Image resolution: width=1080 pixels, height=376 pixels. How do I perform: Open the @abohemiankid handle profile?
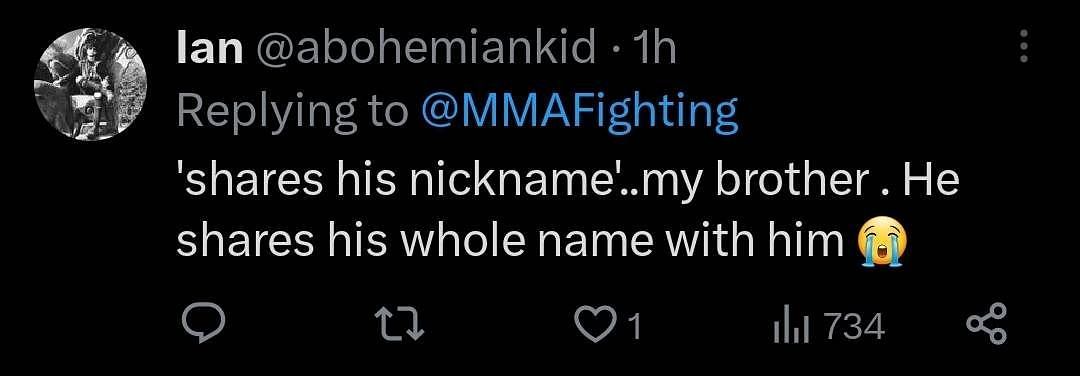tap(426, 49)
